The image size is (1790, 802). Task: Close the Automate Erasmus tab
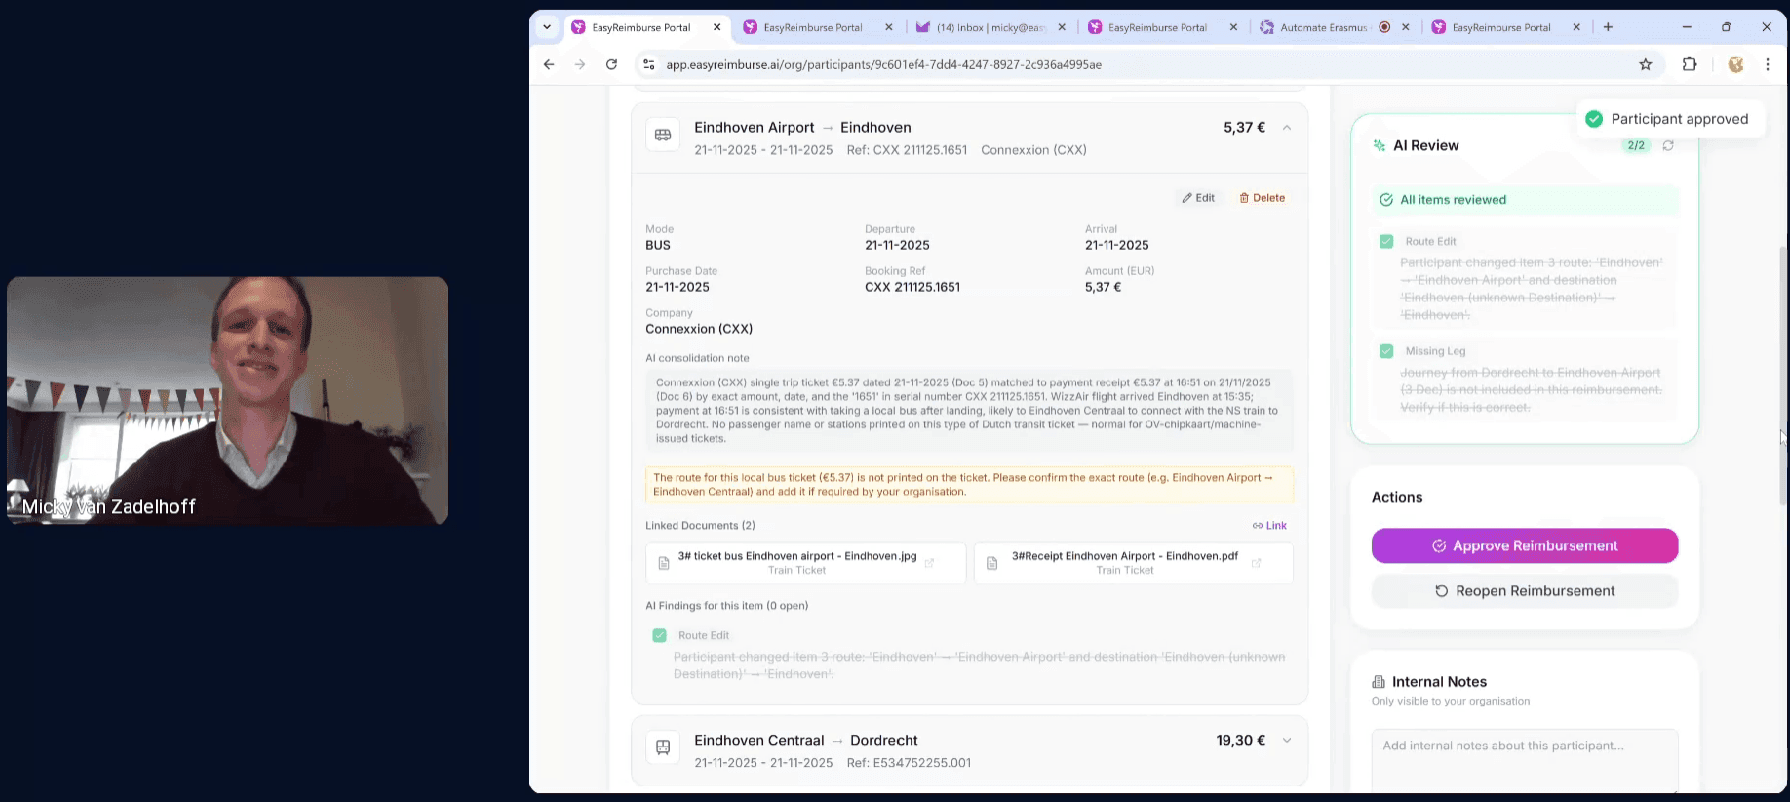pyautogui.click(x=1406, y=27)
